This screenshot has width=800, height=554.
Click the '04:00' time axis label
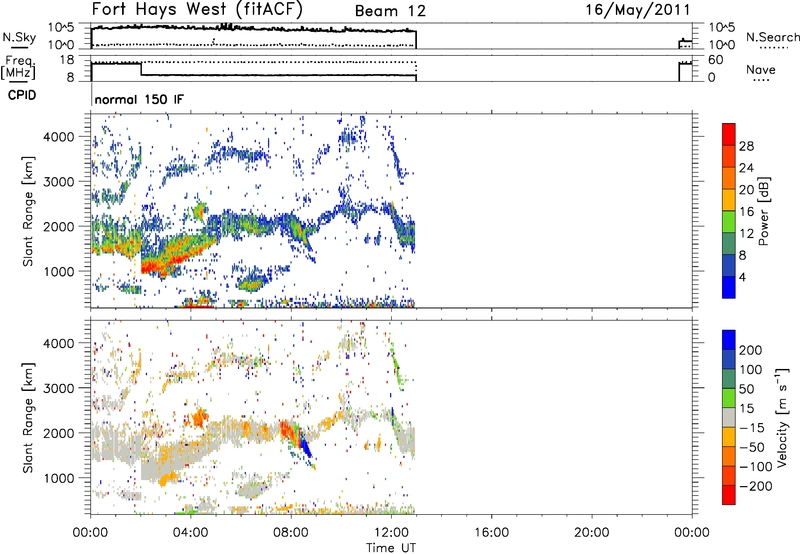coord(190,533)
